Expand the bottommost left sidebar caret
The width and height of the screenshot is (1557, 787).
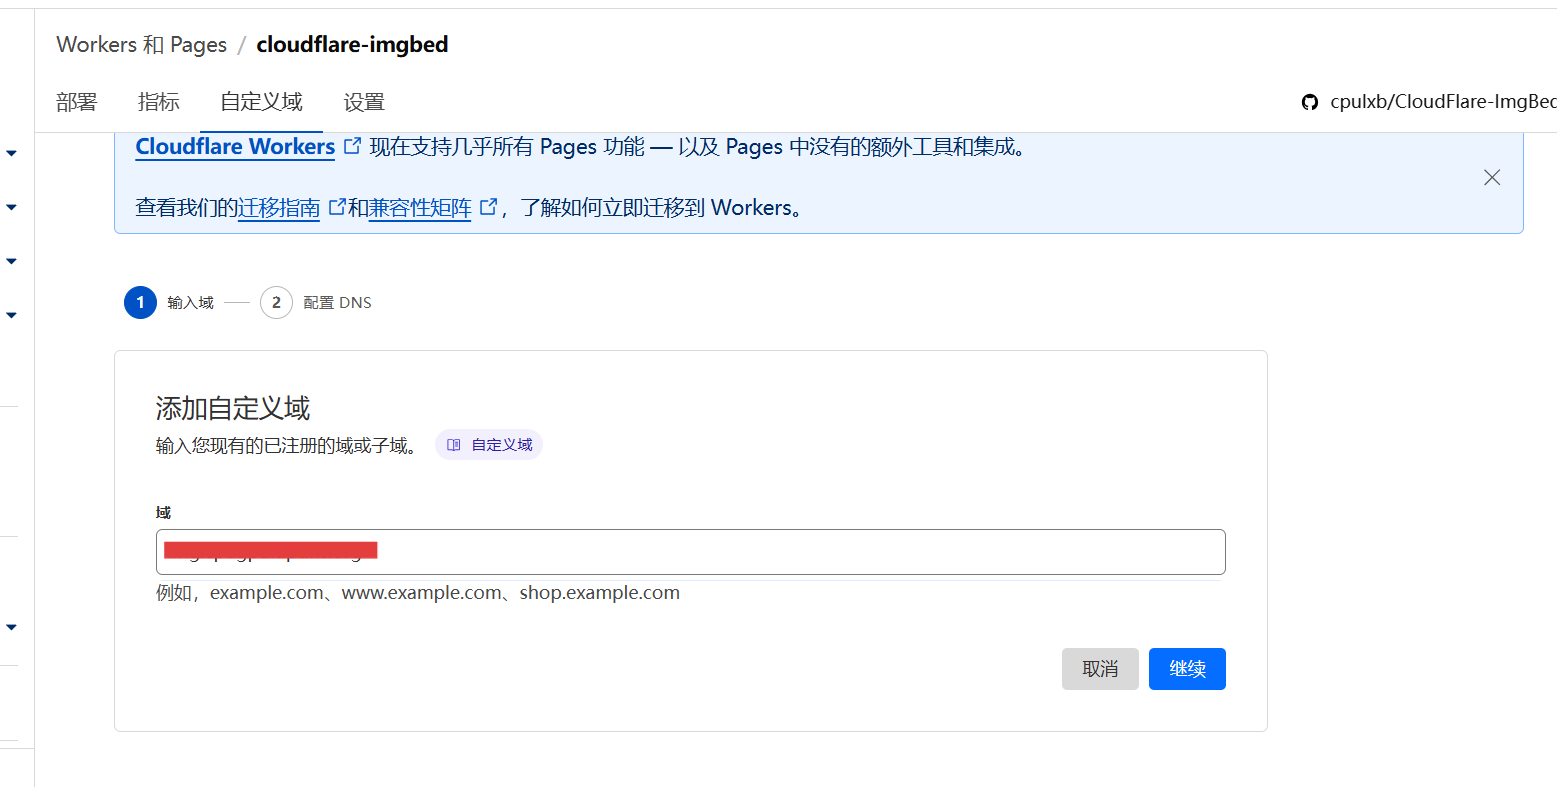[x=12, y=627]
